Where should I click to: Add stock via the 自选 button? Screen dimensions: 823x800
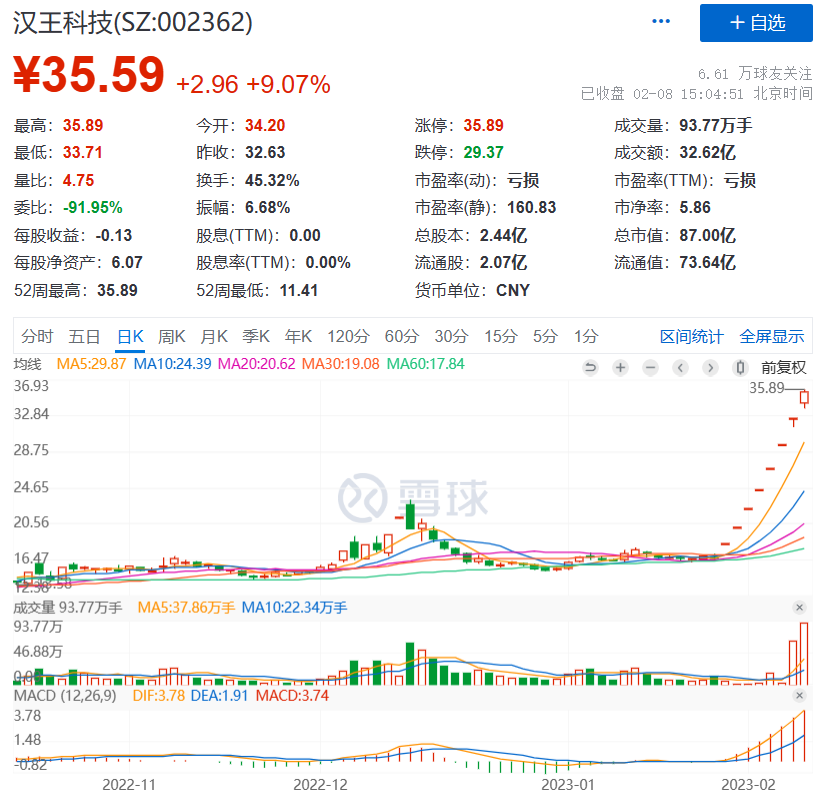[x=756, y=23]
